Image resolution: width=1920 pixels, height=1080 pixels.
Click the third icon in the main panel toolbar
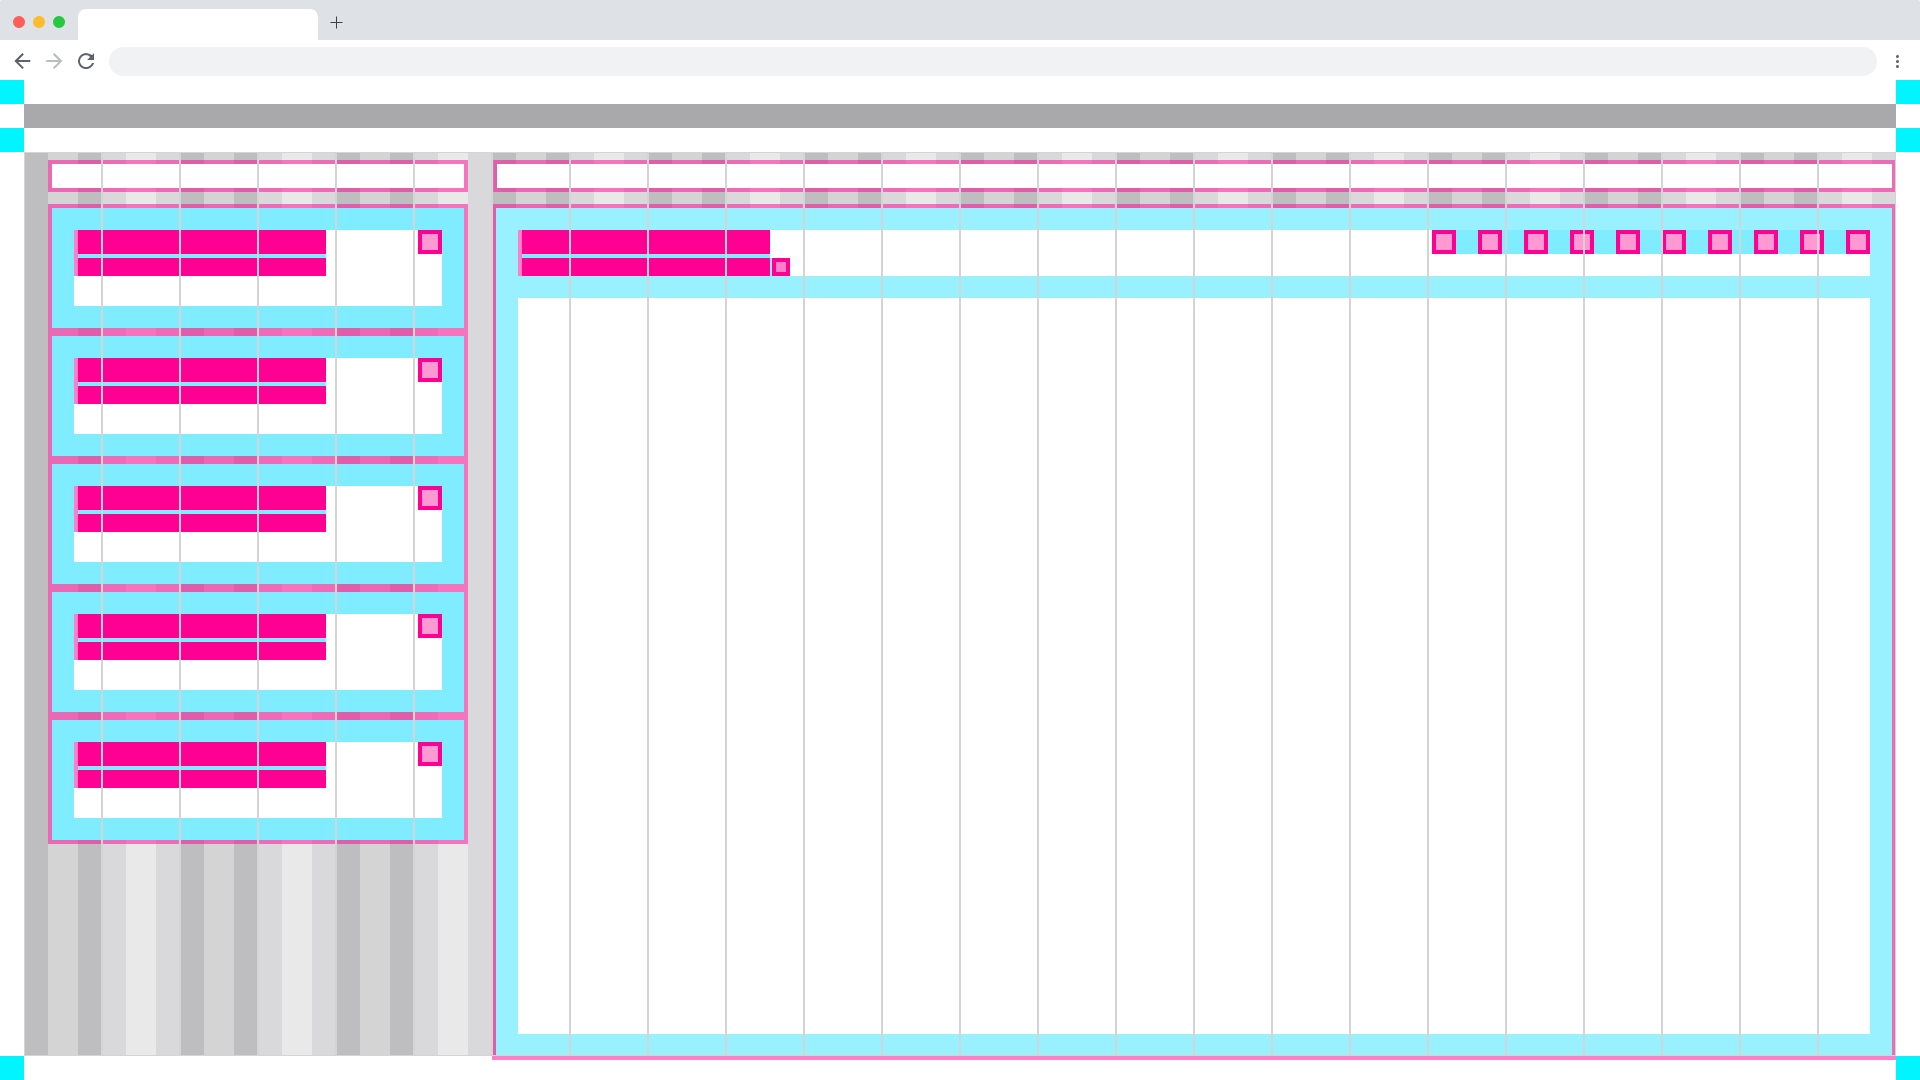1535,242
